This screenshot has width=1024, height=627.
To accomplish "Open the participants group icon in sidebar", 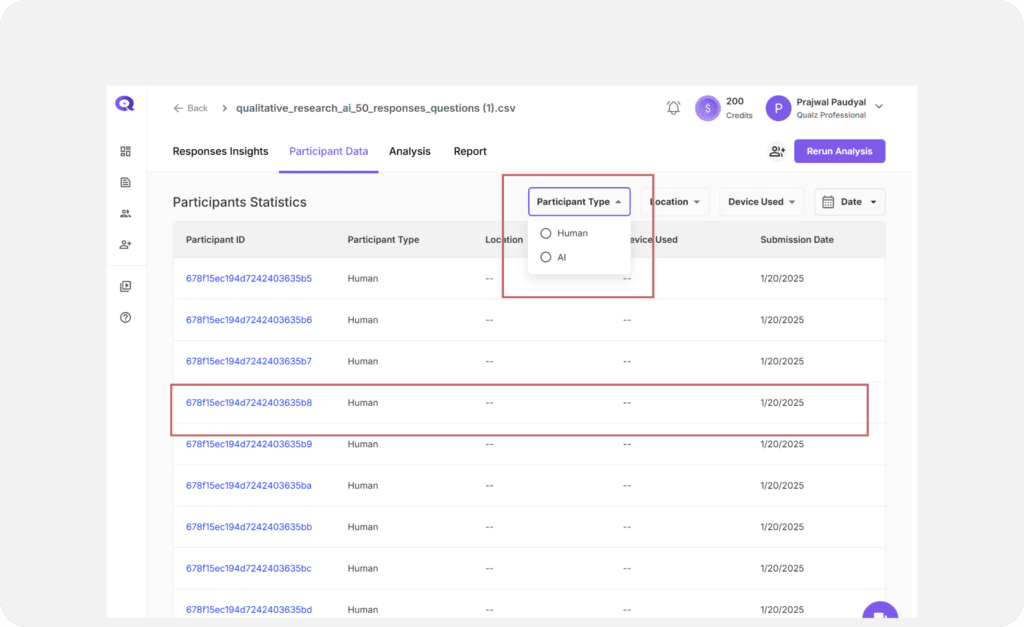I will (125, 213).
